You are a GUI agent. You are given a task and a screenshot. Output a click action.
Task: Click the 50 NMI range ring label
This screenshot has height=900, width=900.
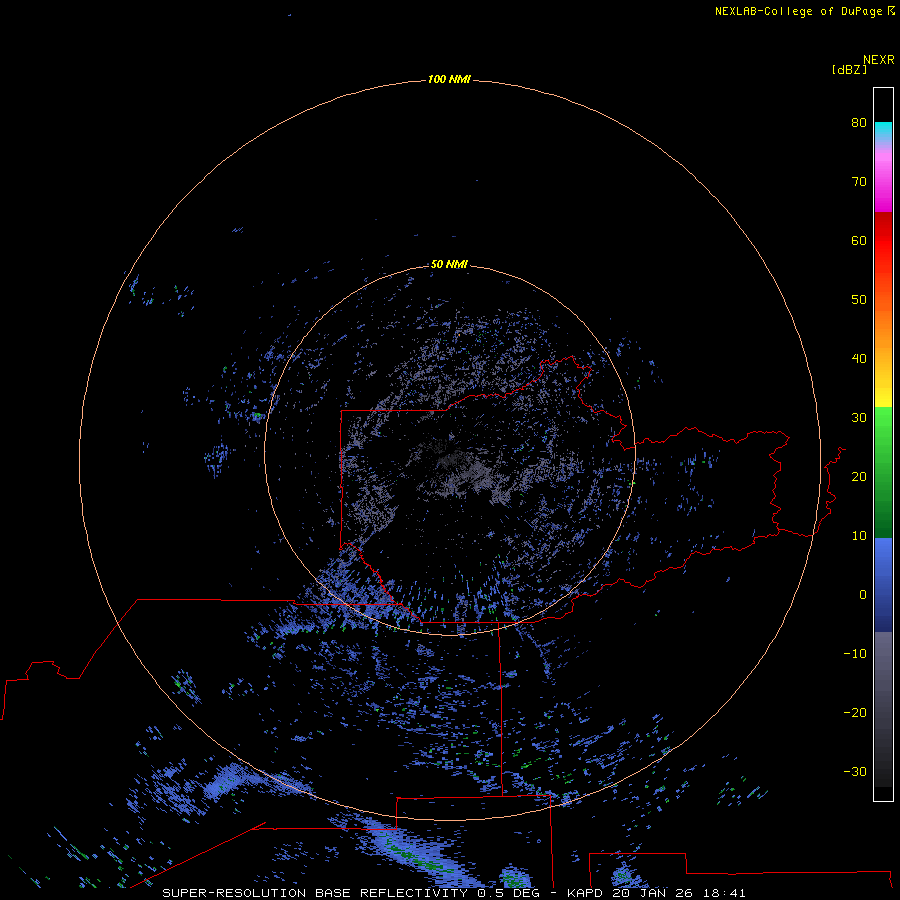tap(449, 265)
